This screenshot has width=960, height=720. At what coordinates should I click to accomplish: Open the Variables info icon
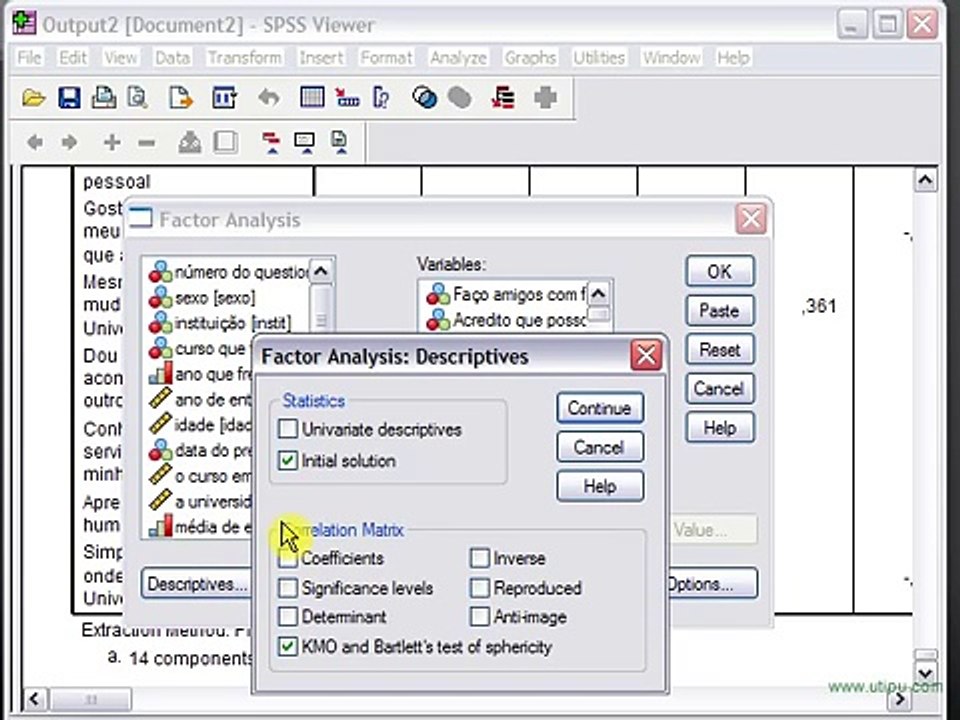coord(381,98)
